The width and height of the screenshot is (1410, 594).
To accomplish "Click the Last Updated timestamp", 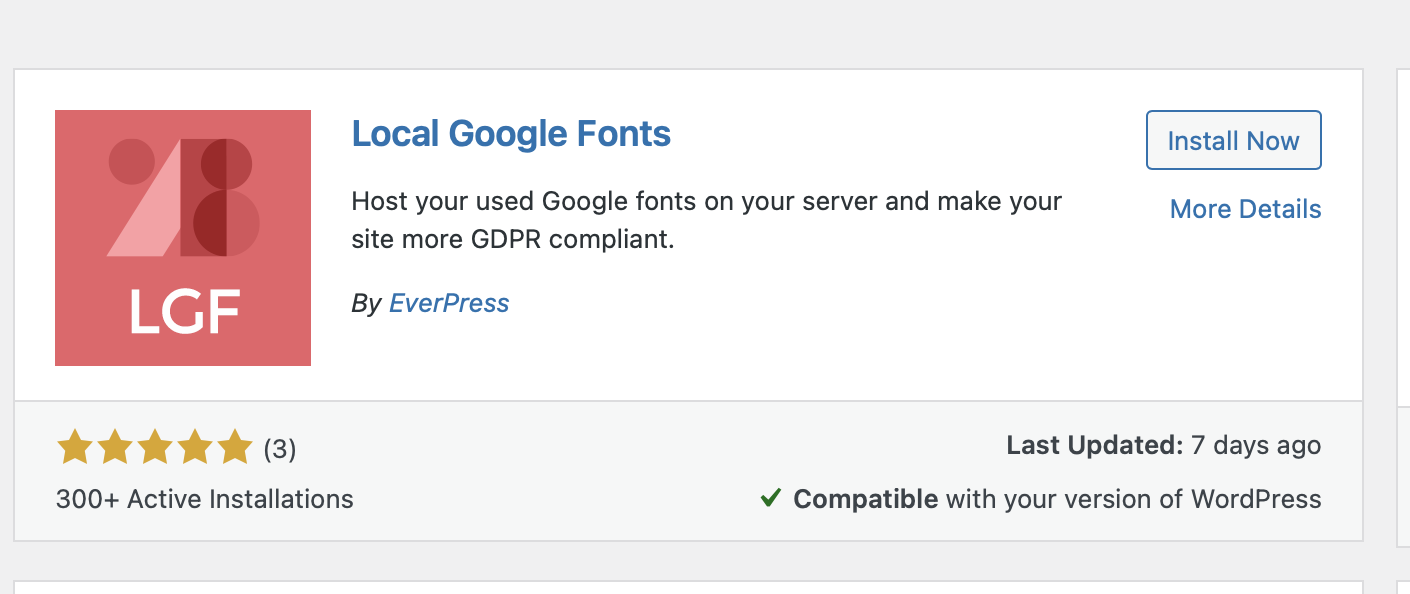I will (x=1164, y=445).
